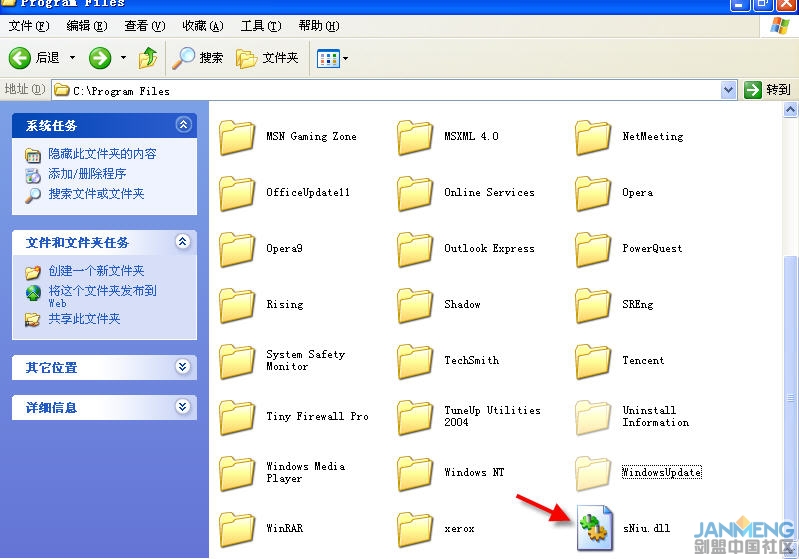Select the MSN Gaming Zone folder icon

point(237,138)
